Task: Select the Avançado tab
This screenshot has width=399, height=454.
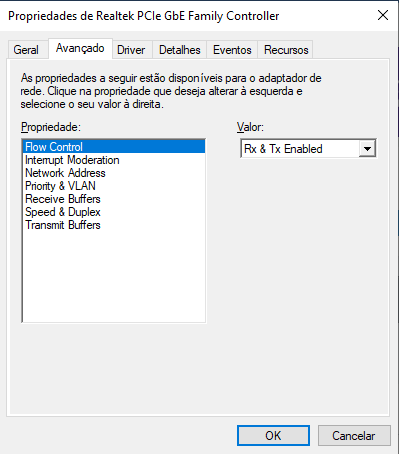Action: 80,48
